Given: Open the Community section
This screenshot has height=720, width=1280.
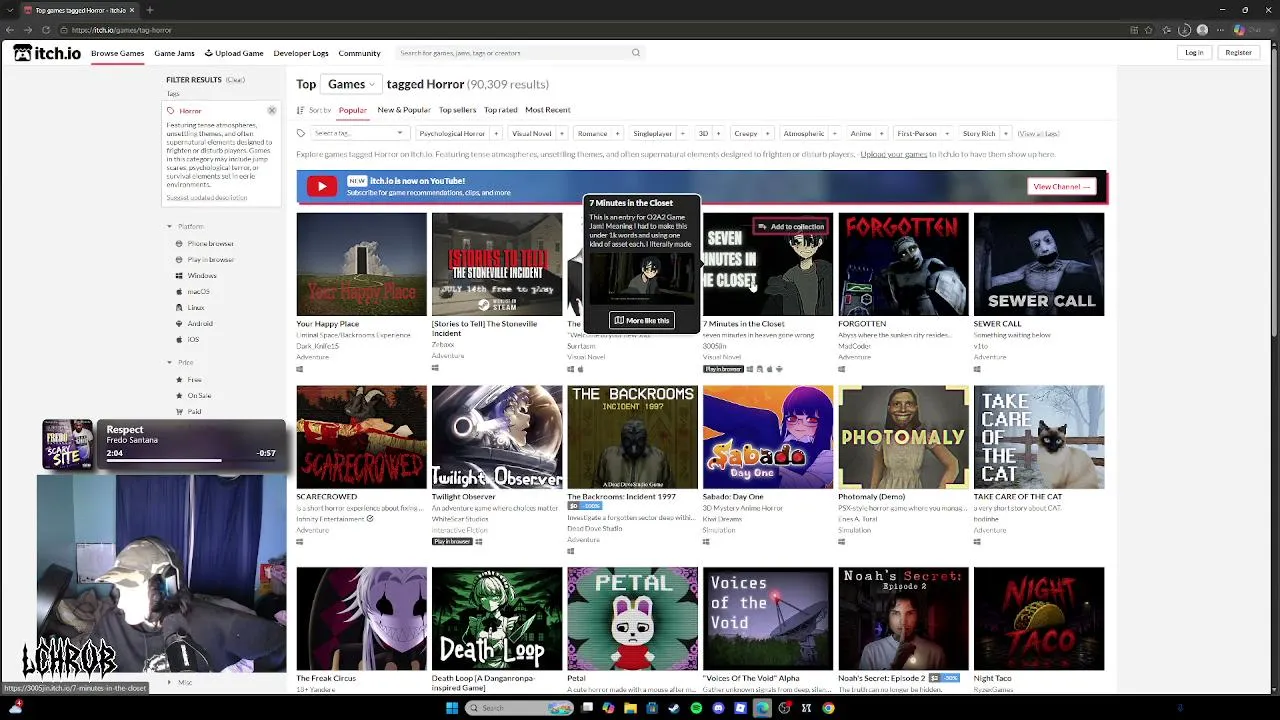Looking at the screenshot, I should point(359,53).
